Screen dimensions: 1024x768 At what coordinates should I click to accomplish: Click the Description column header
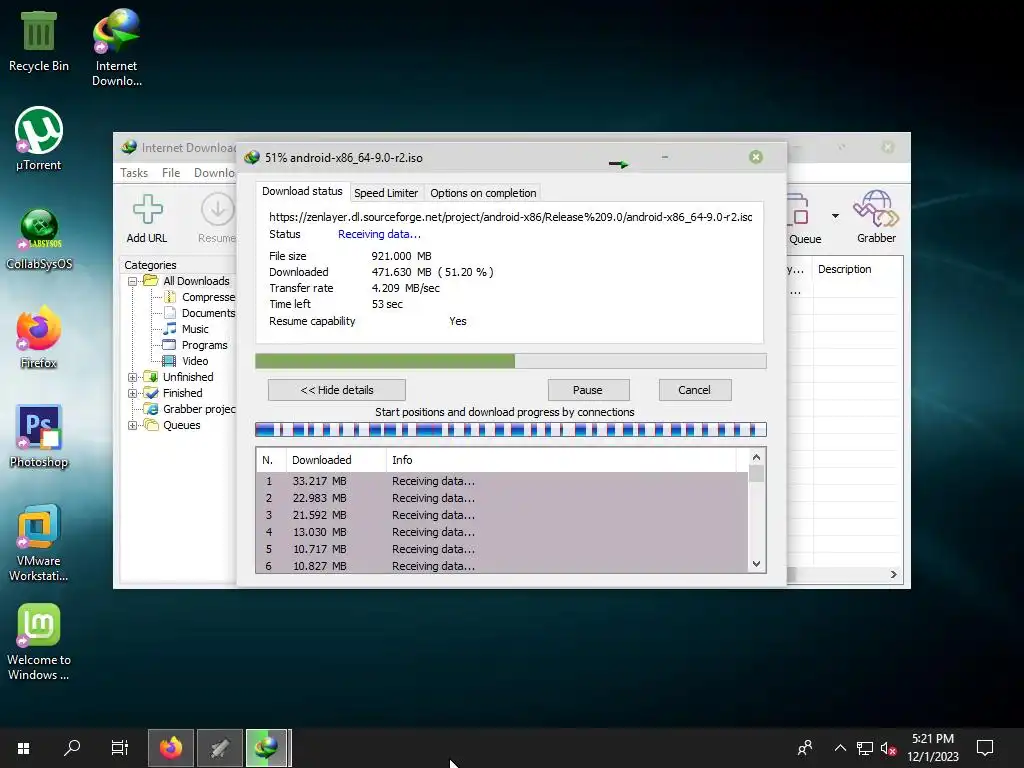point(856,269)
